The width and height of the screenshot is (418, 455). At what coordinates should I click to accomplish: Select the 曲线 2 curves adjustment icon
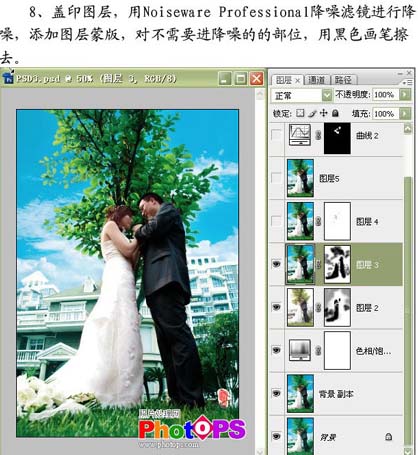[300, 135]
